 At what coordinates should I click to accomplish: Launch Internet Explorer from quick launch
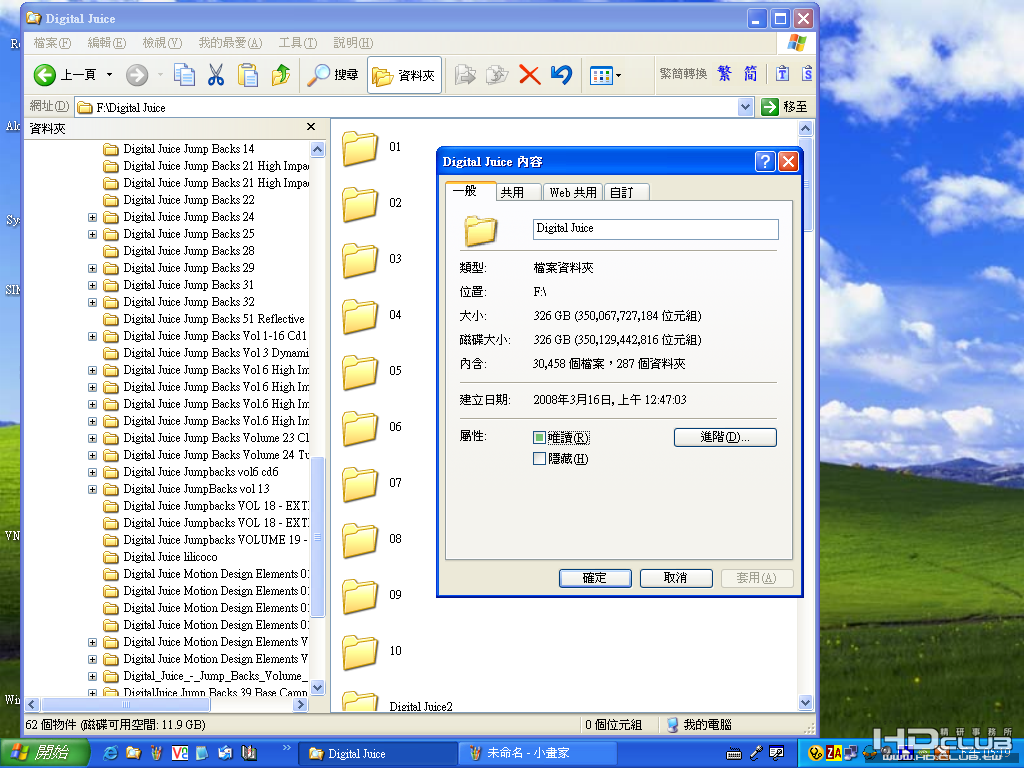click(x=111, y=753)
